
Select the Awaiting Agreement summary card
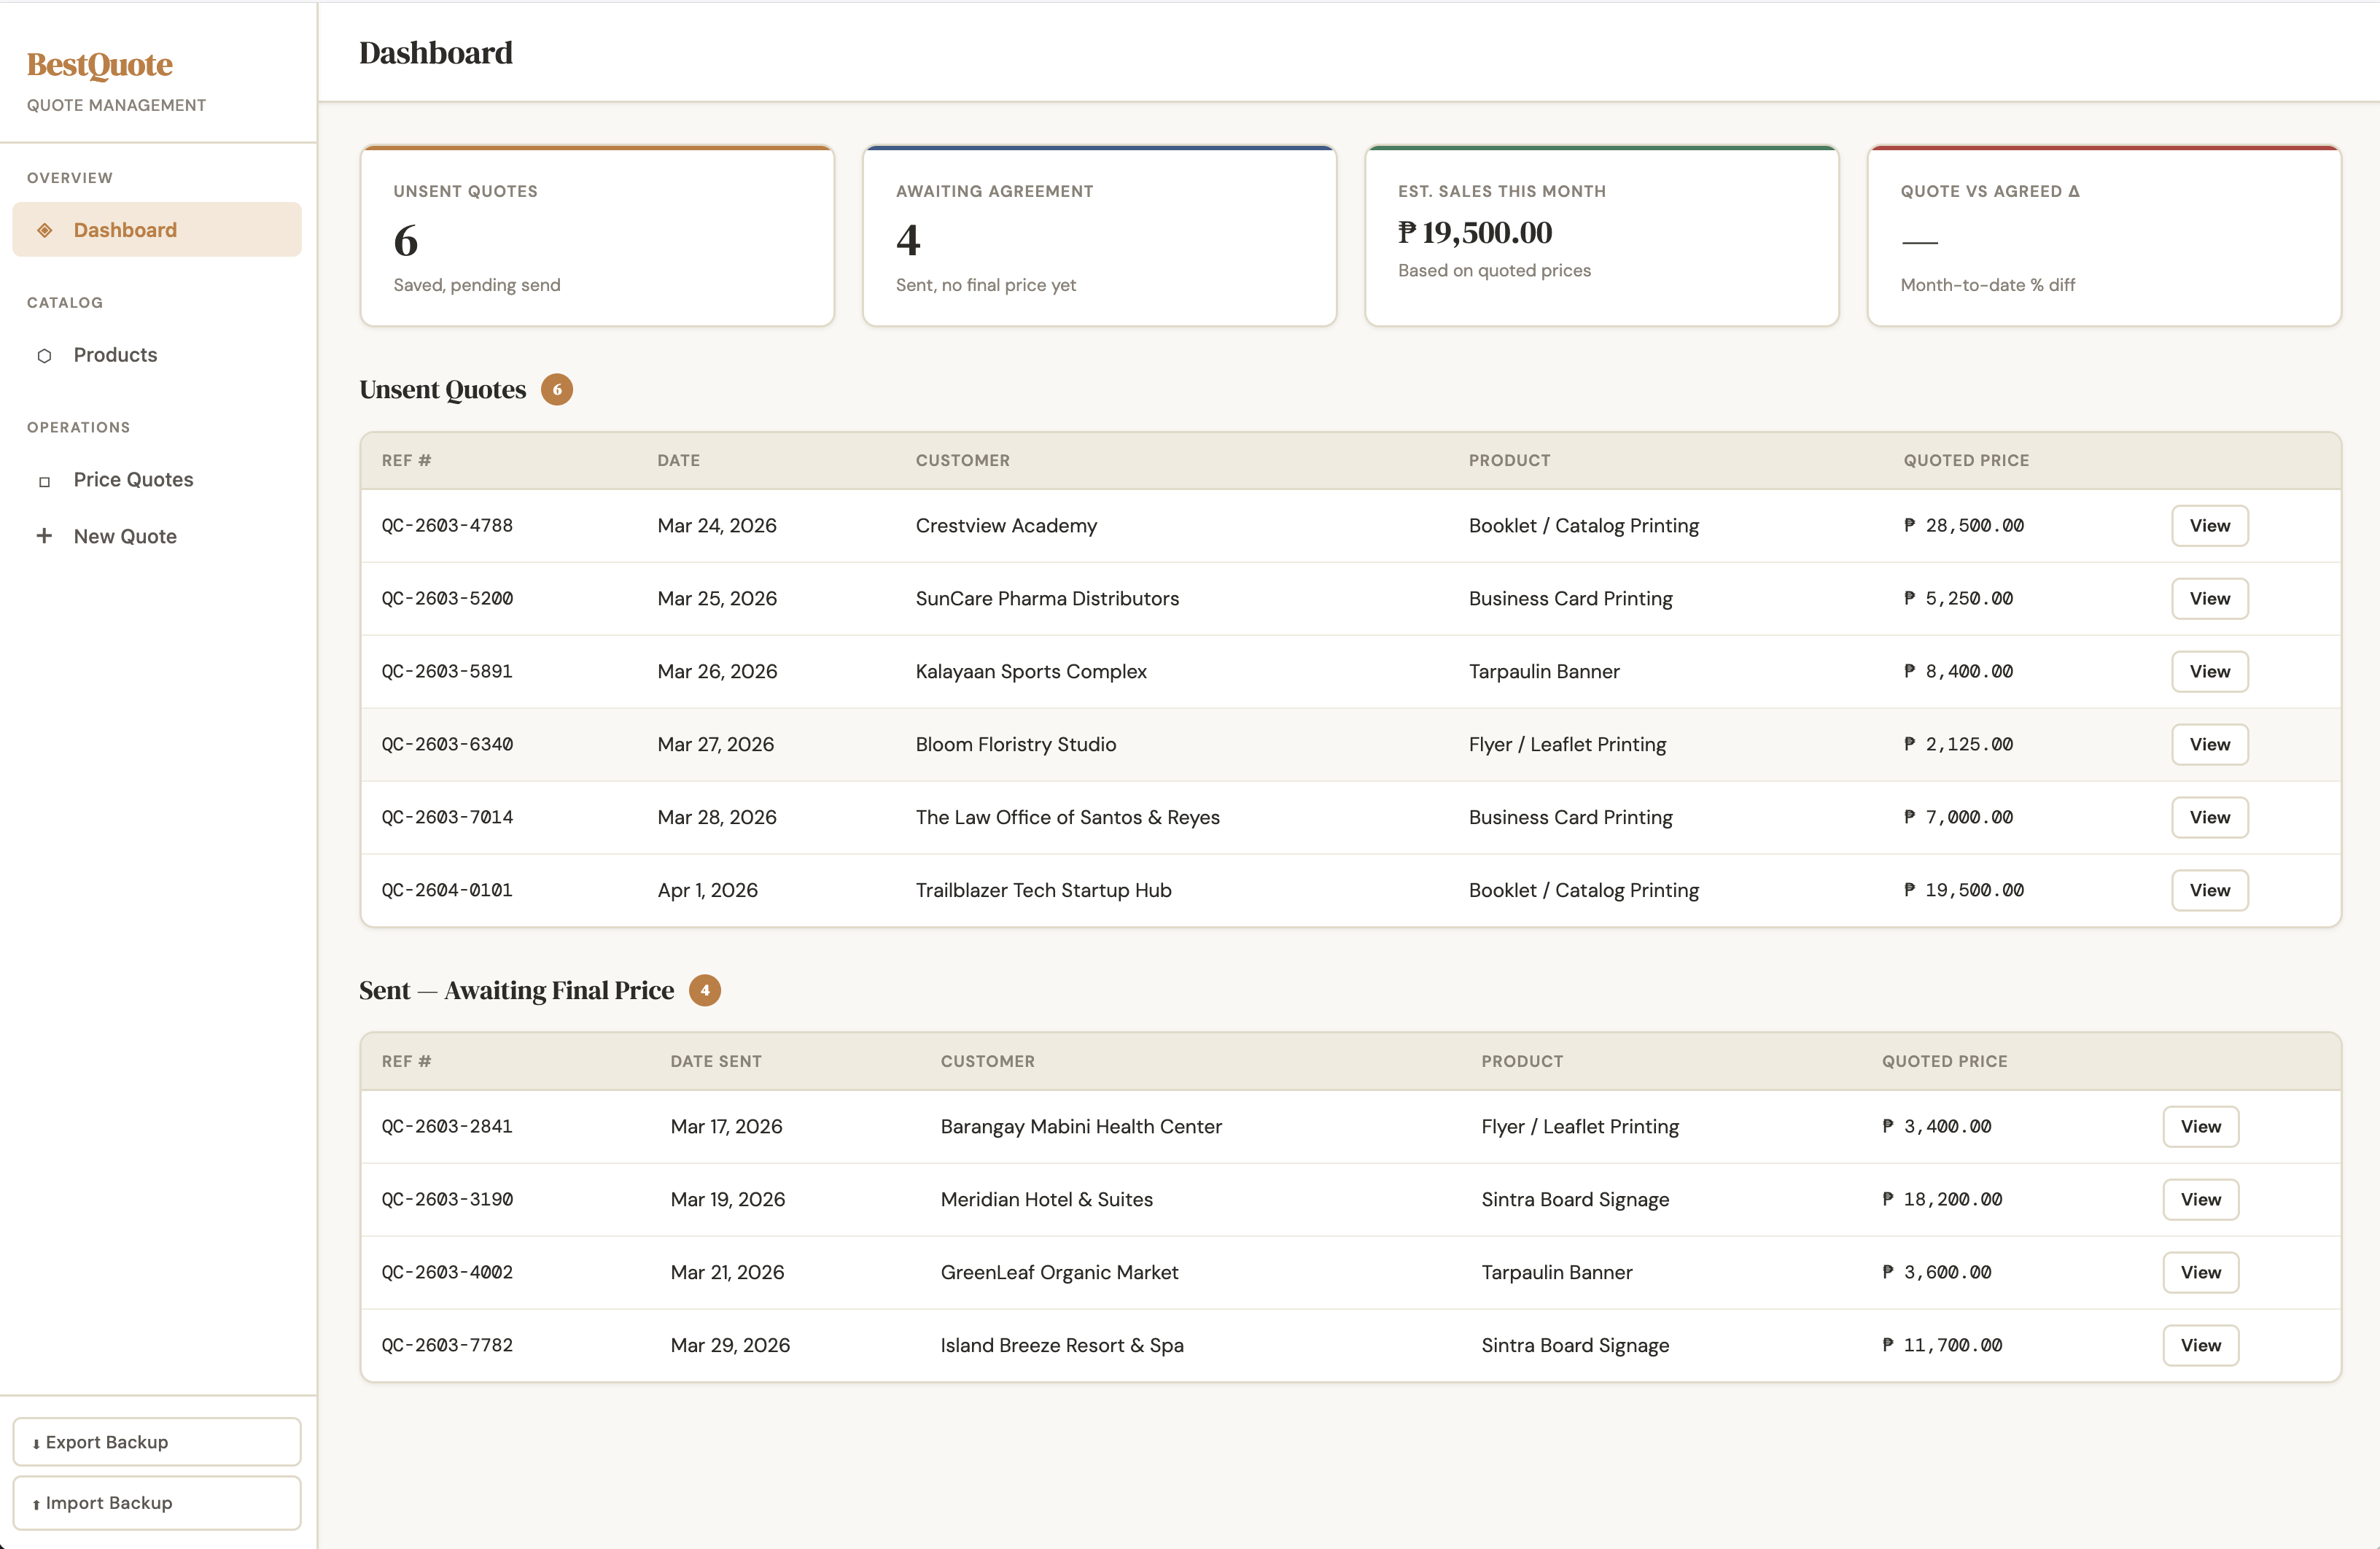pos(1099,237)
